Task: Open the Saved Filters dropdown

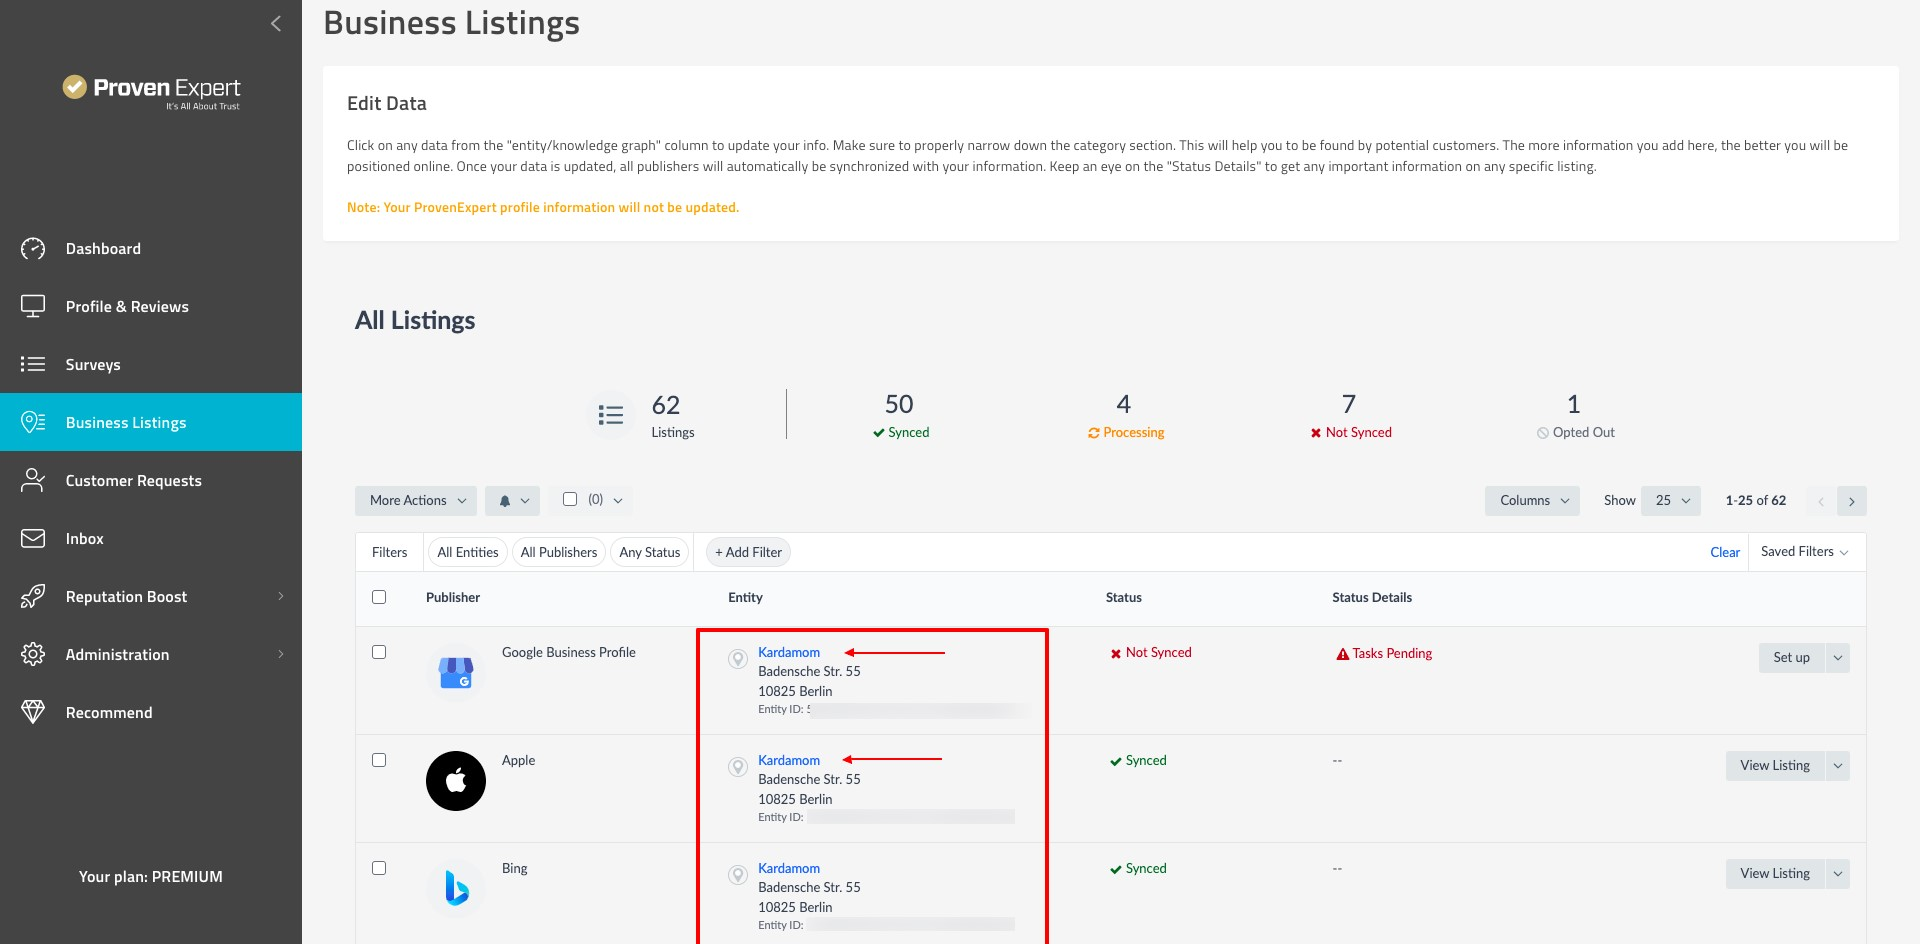Action: (x=1805, y=552)
